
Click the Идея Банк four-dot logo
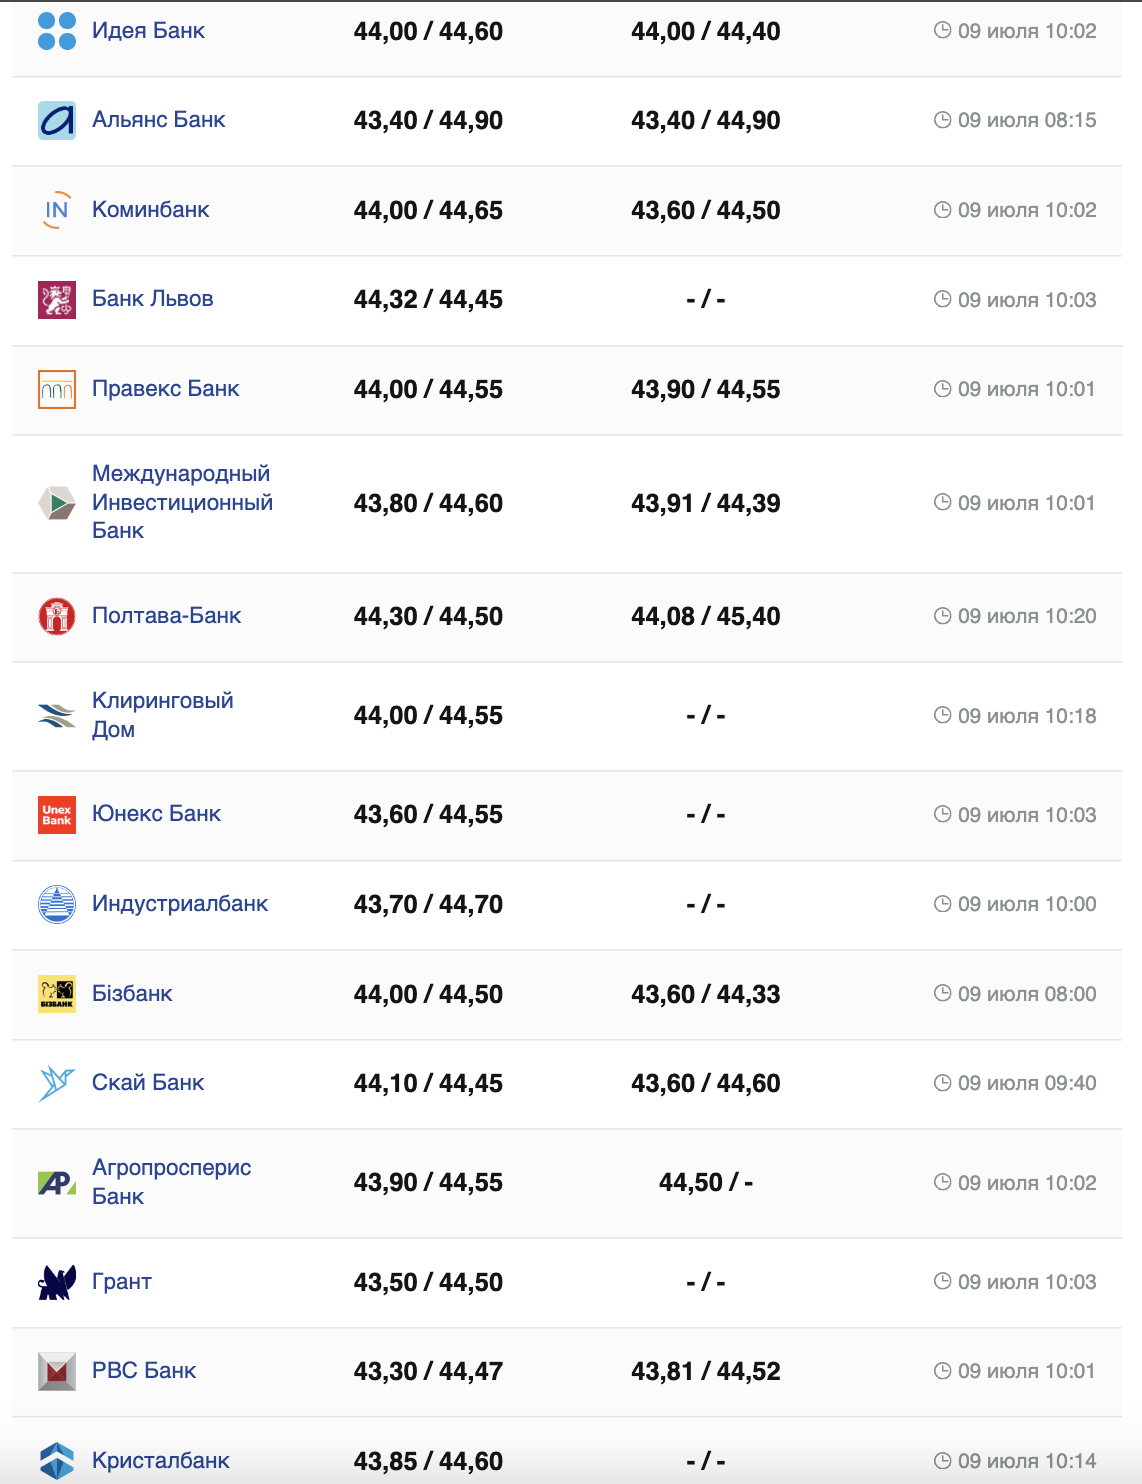57,31
